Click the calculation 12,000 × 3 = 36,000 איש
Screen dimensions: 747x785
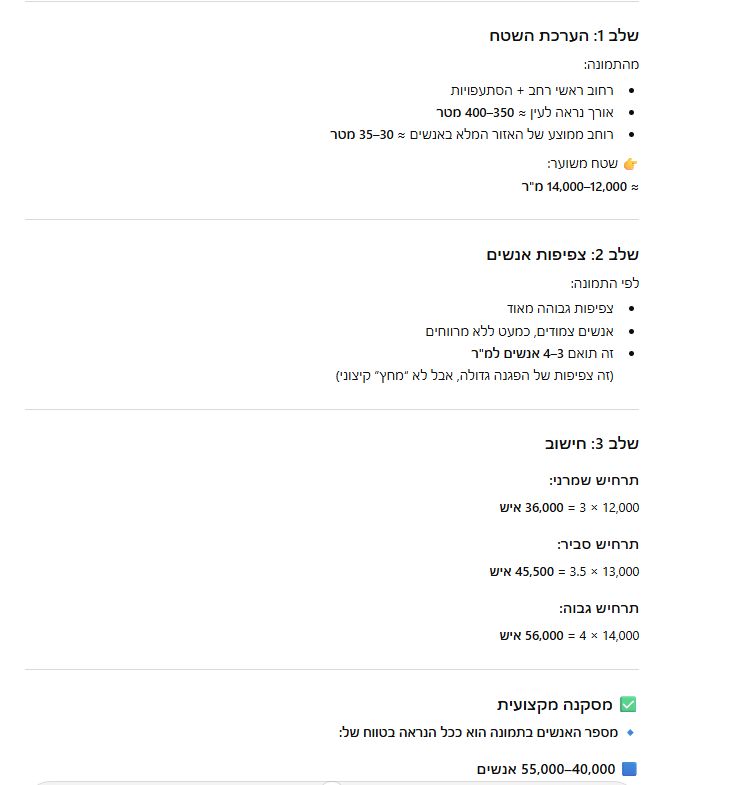tap(569, 508)
